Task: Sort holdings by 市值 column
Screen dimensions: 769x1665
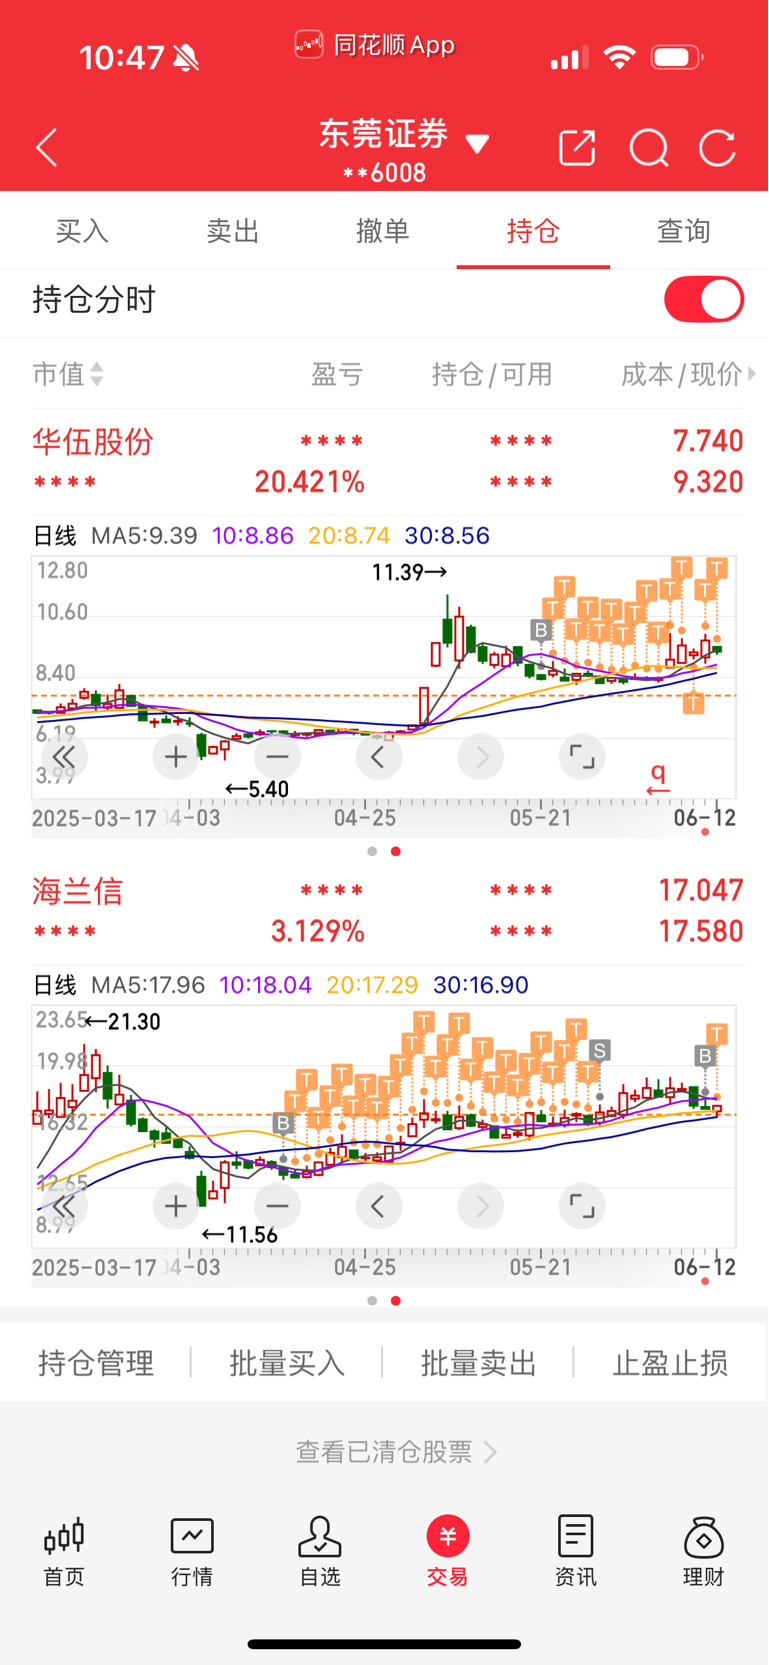Action: click(68, 374)
